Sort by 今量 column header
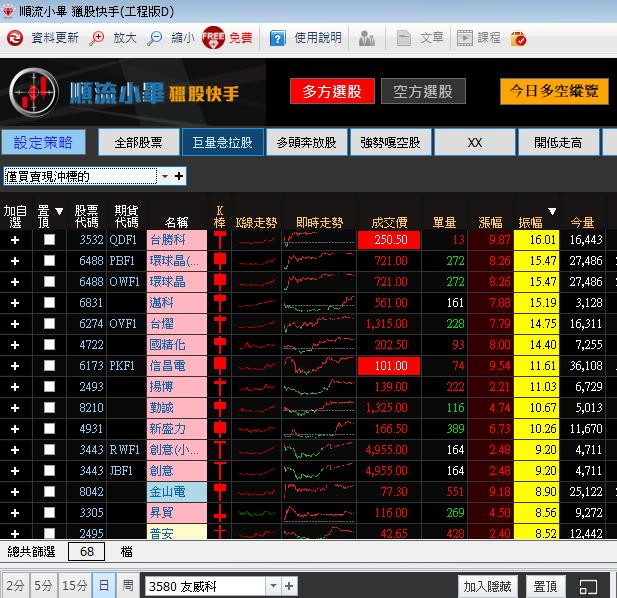Screen dimensions: 617x598 pyautogui.click(x=582, y=222)
